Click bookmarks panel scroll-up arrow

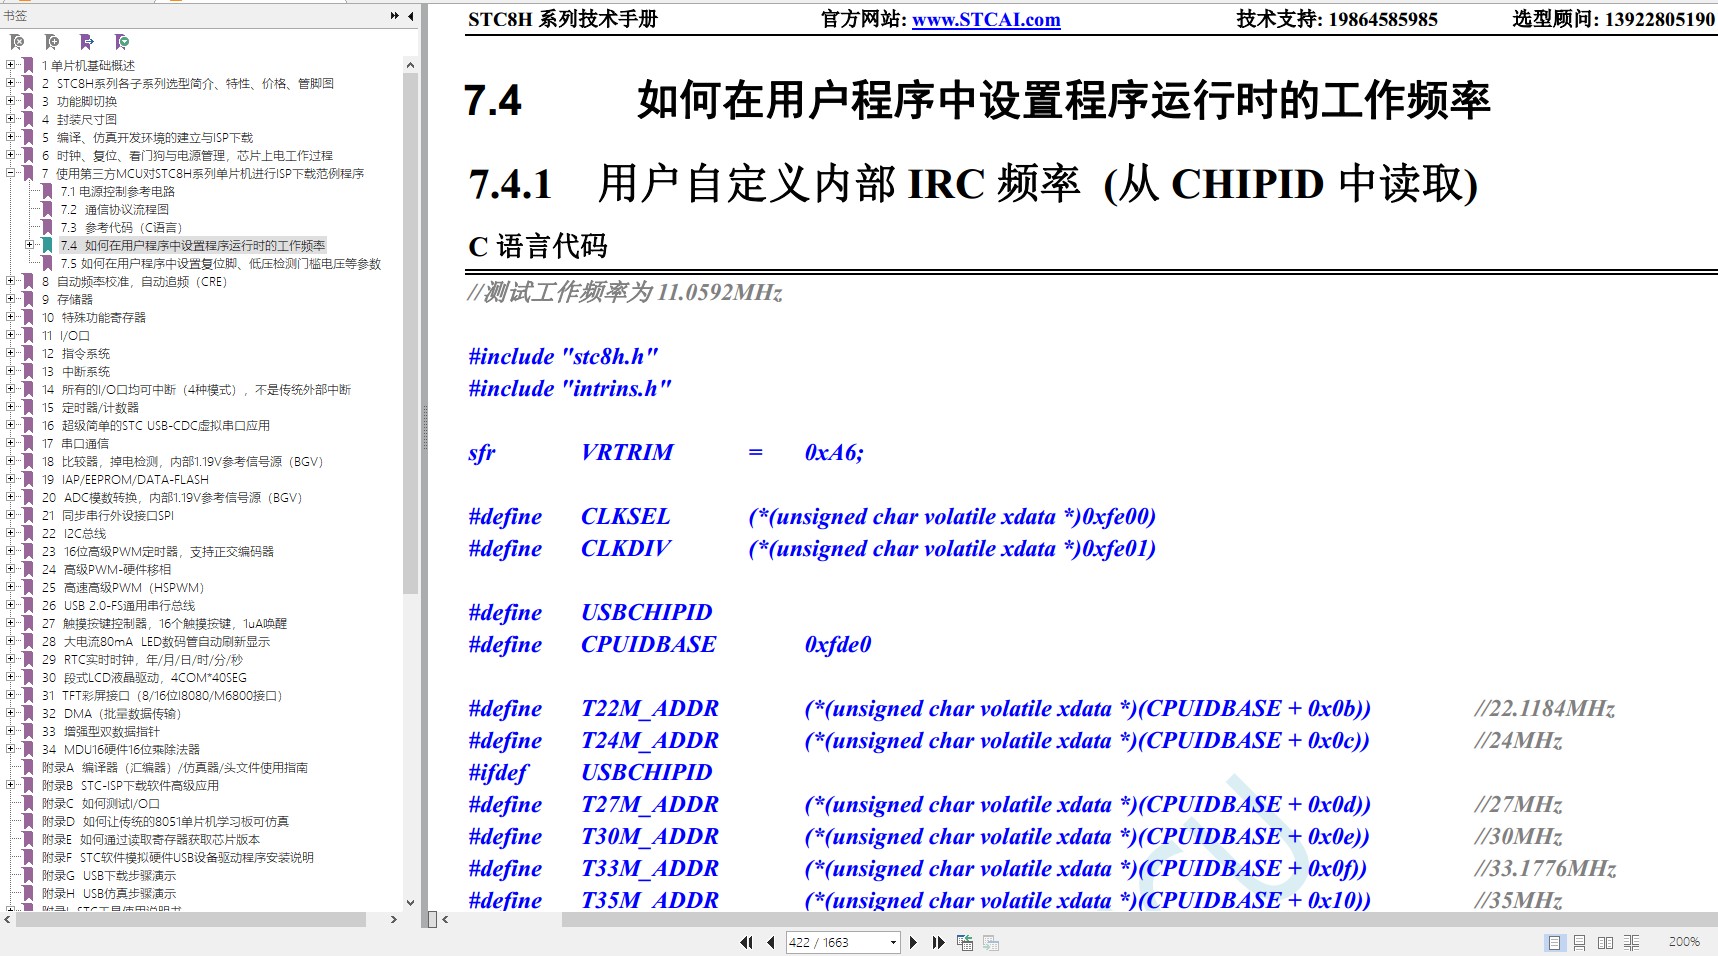coord(410,65)
